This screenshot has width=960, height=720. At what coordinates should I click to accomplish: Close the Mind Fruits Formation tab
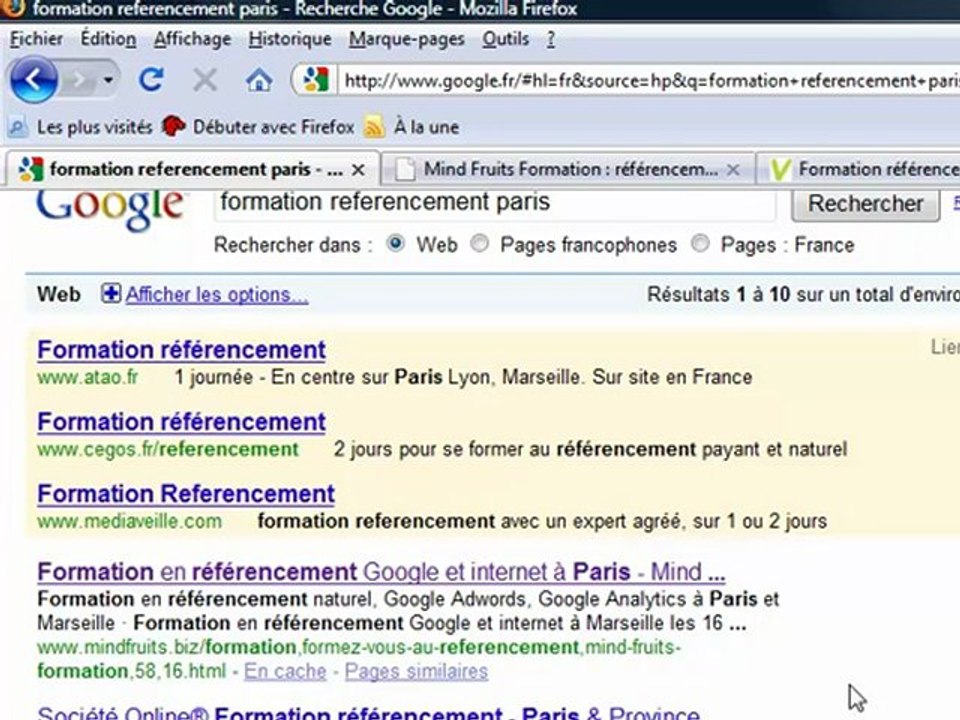(x=733, y=170)
